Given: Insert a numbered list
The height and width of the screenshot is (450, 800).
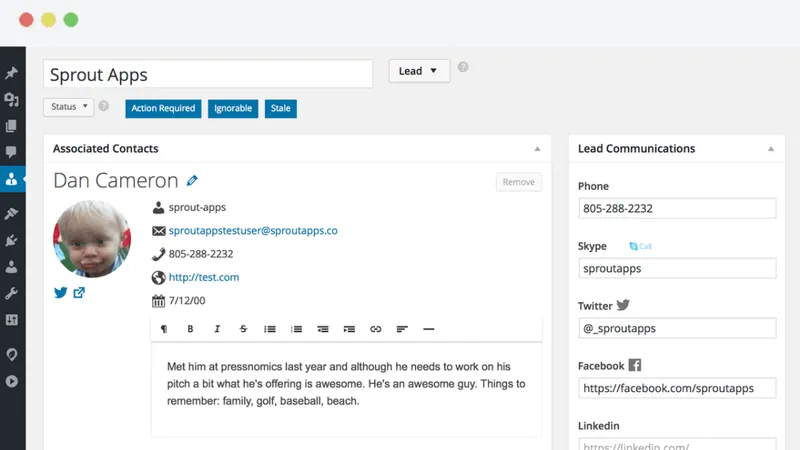Looking at the screenshot, I should (296, 329).
